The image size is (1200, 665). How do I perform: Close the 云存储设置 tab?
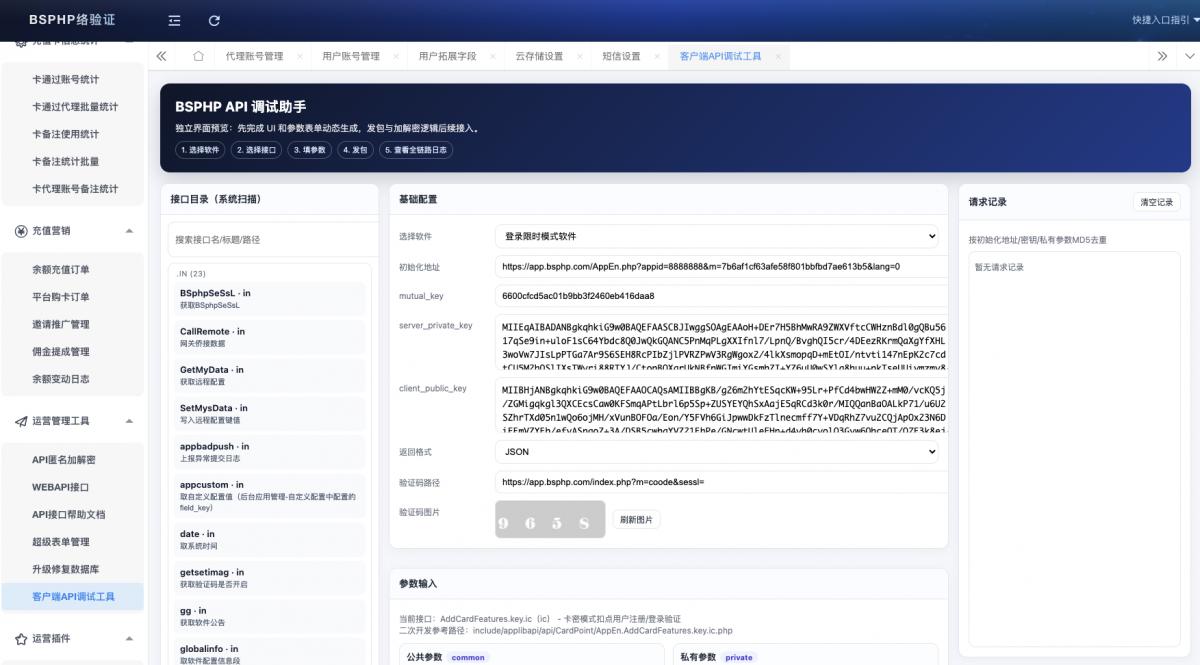tap(580, 57)
